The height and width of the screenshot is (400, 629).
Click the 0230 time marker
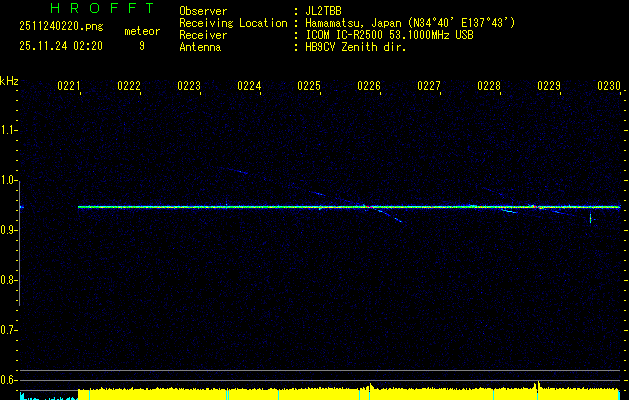(x=609, y=87)
